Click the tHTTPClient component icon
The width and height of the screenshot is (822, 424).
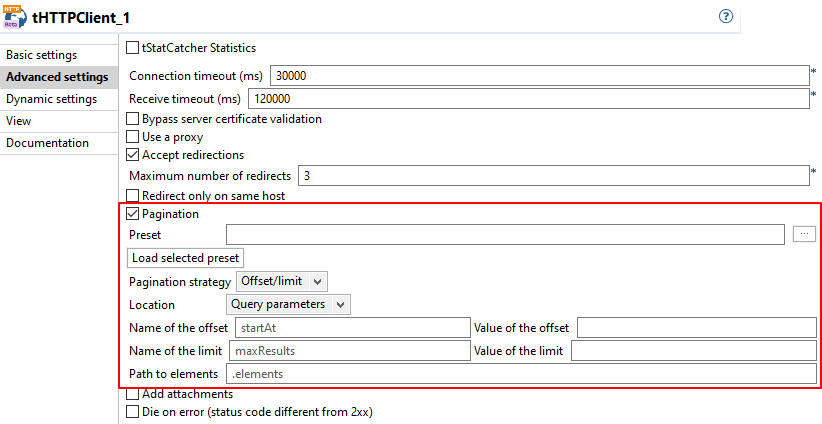[15, 17]
